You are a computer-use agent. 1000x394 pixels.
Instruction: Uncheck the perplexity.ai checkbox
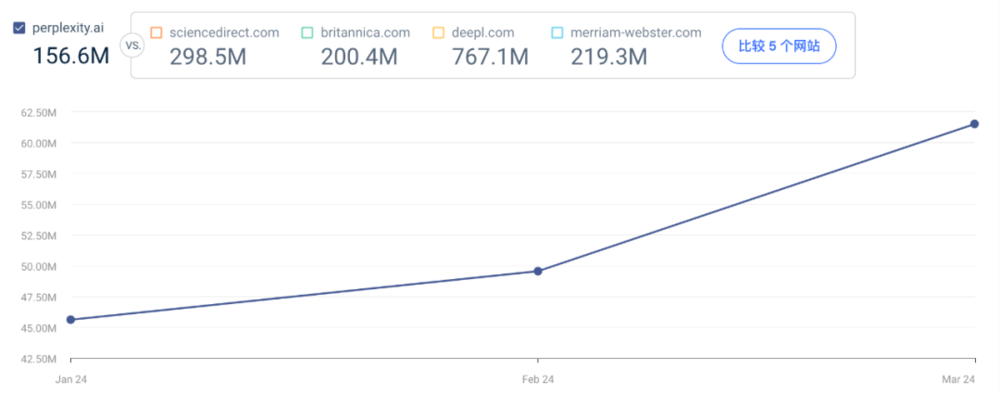pyautogui.click(x=19, y=27)
